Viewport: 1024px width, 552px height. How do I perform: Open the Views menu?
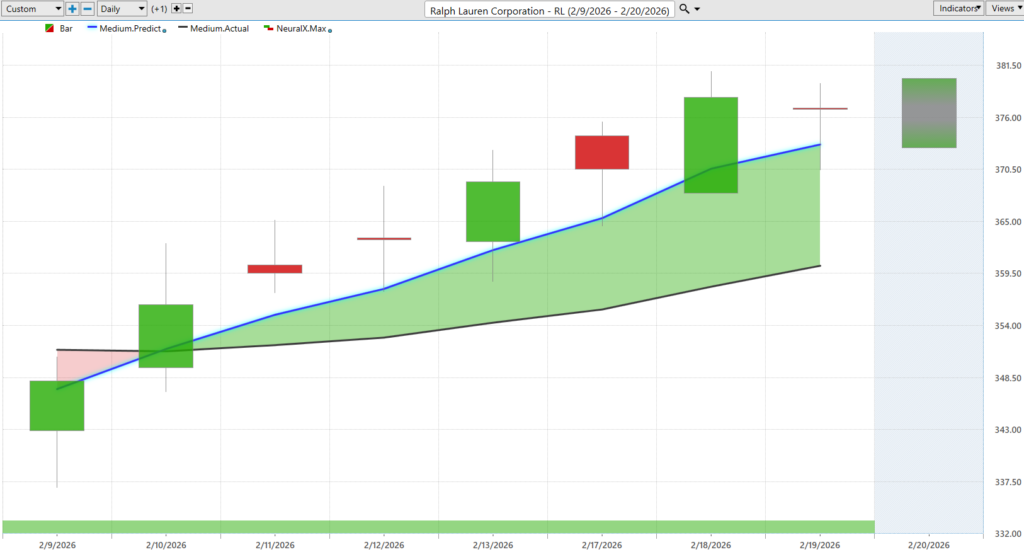point(1004,8)
